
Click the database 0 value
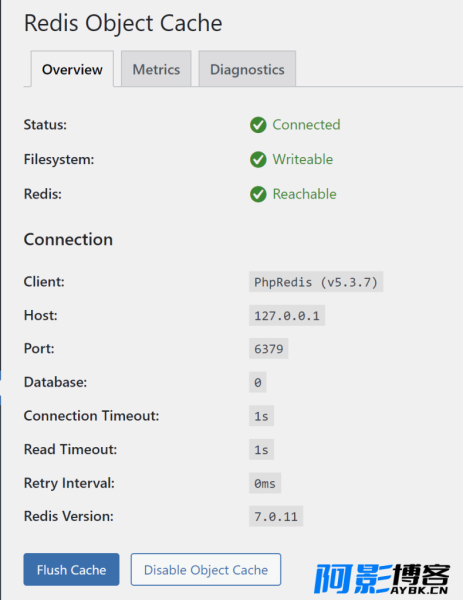[258, 382]
